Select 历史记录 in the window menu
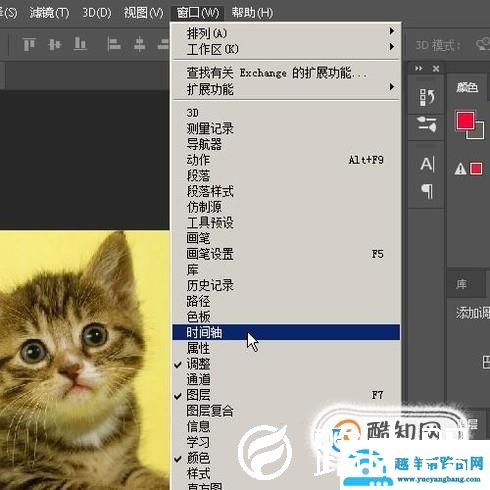The height and width of the screenshot is (490, 490). pos(286,285)
